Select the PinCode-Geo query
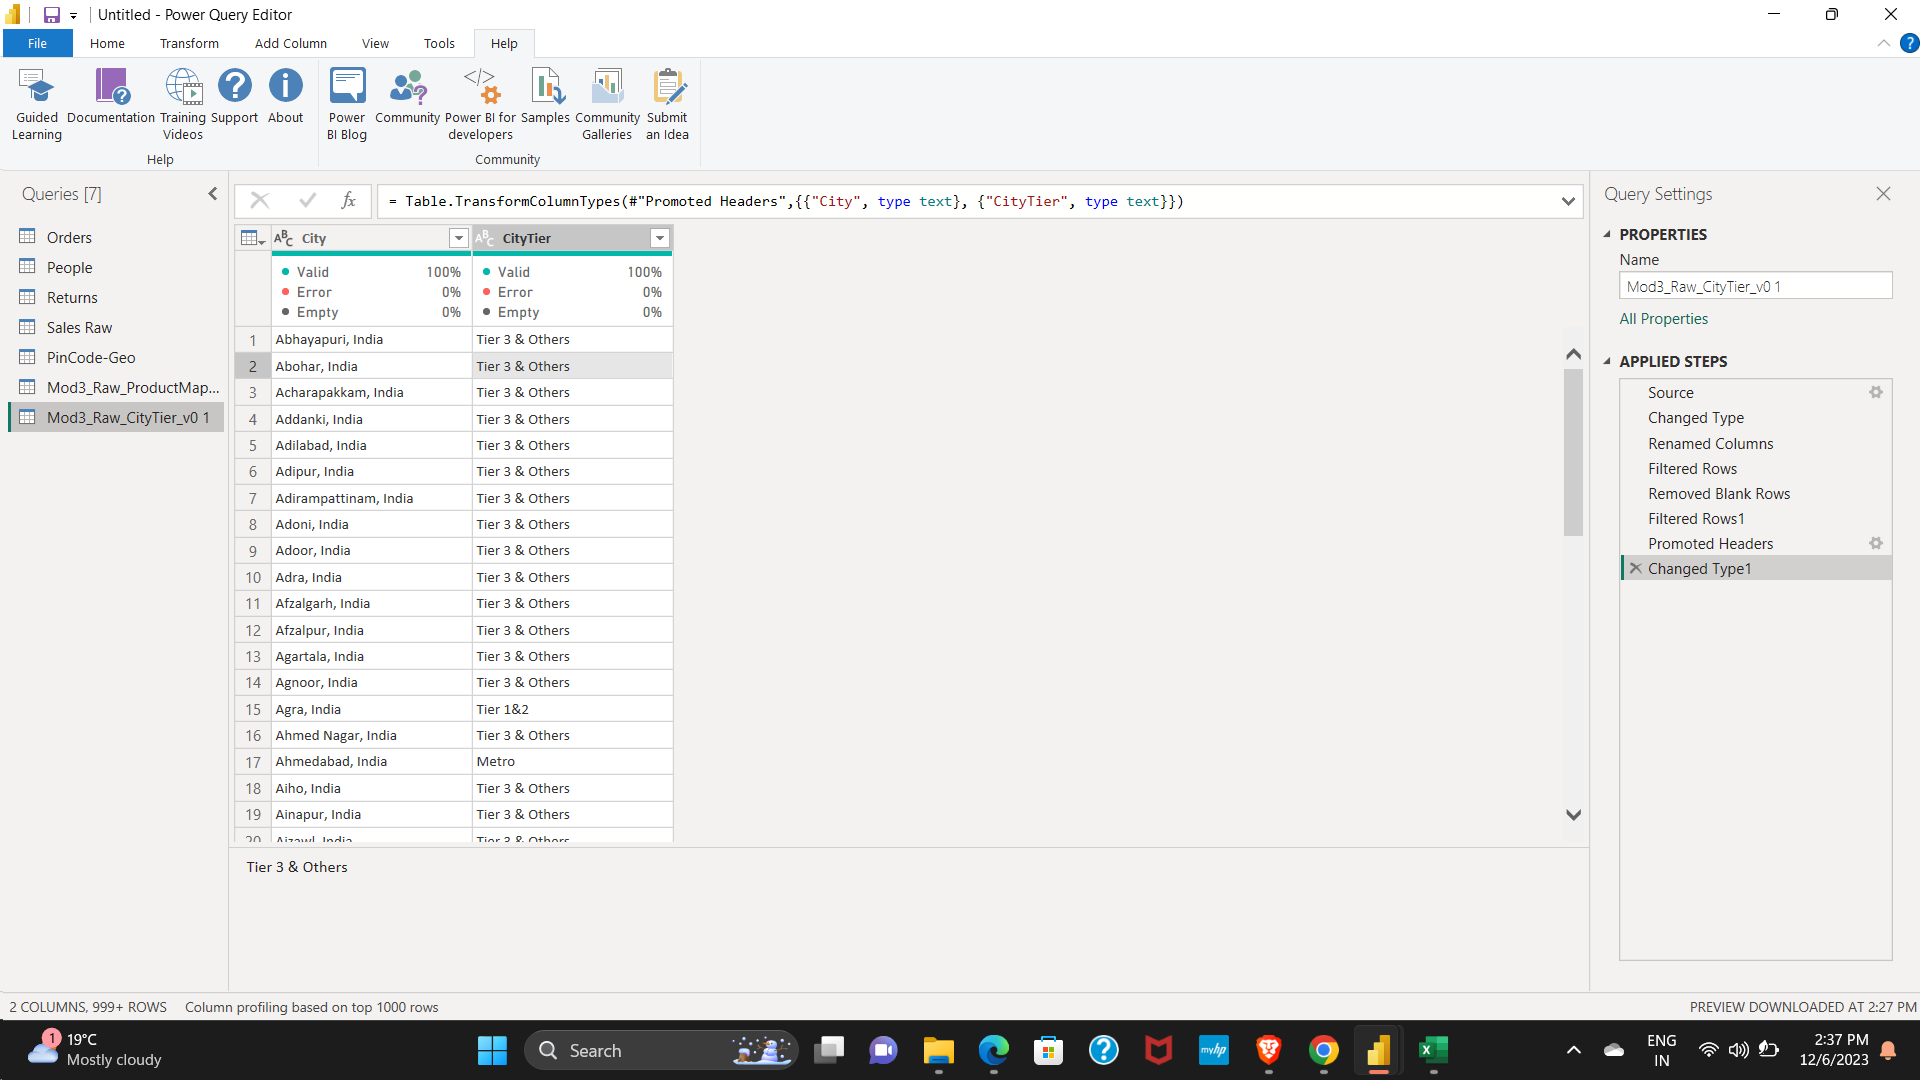This screenshot has height=1080, width=1920. 116,357
